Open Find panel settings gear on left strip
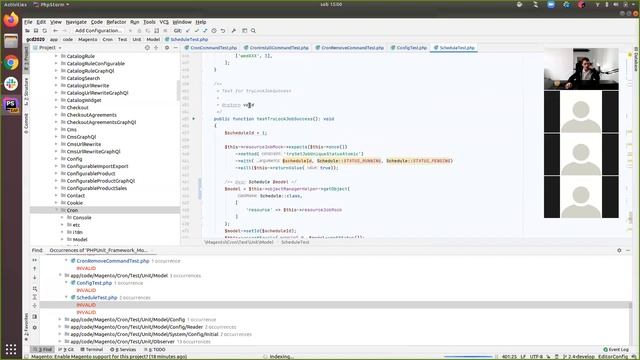 point(35,327)
